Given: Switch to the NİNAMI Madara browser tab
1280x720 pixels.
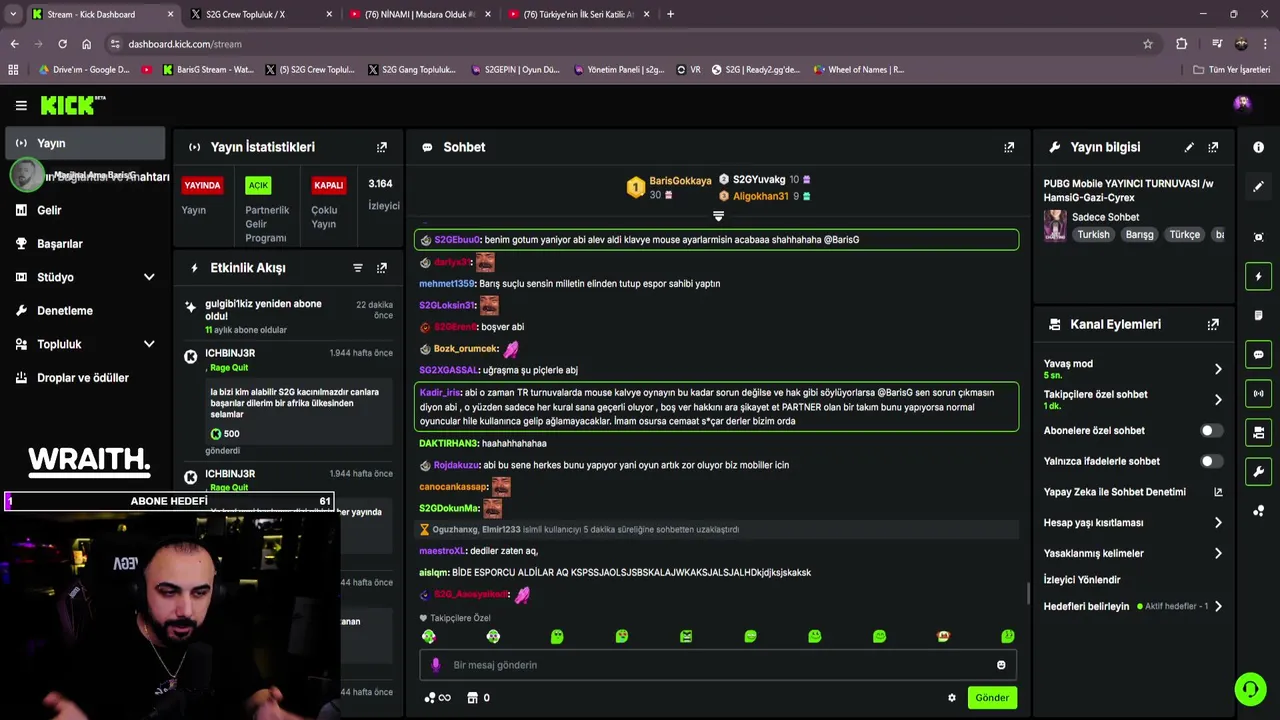Looking at the screenshot, I should coord(420,14).
